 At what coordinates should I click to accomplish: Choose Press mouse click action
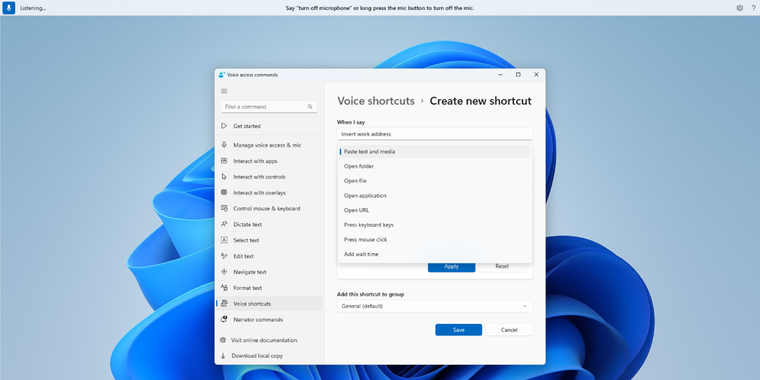(435, 239)
